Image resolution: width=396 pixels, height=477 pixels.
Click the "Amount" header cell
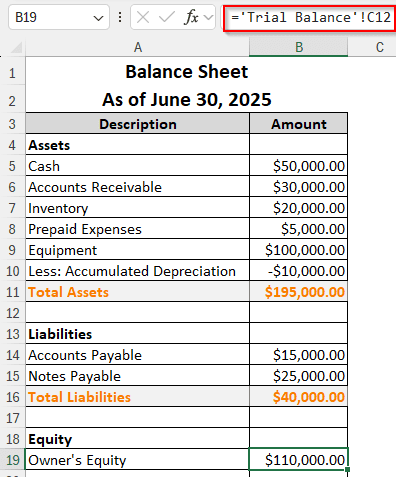(299, 124)
